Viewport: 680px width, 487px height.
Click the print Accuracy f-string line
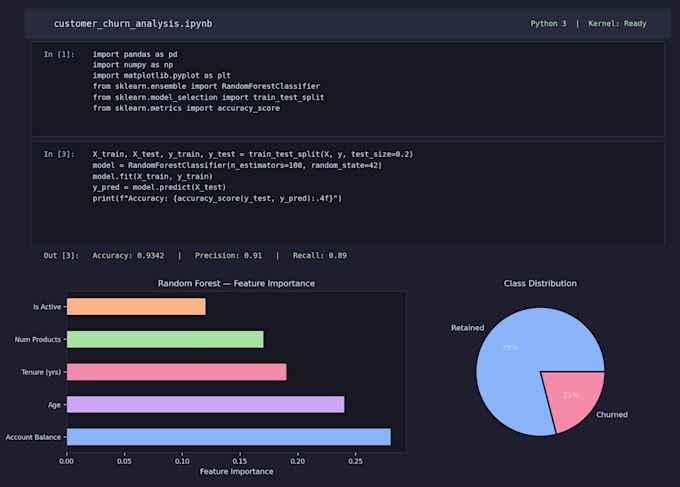(217, 199)
